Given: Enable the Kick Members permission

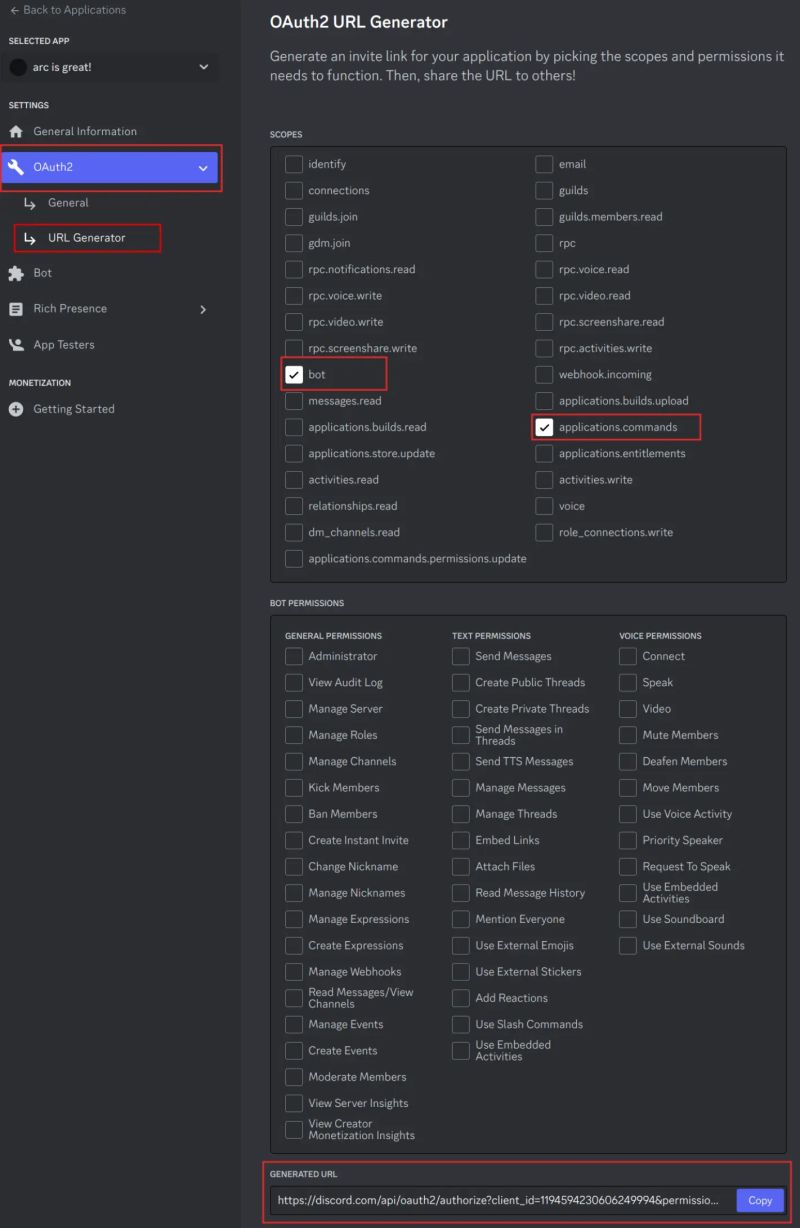Looking at the screenshot, I should 294,788.
